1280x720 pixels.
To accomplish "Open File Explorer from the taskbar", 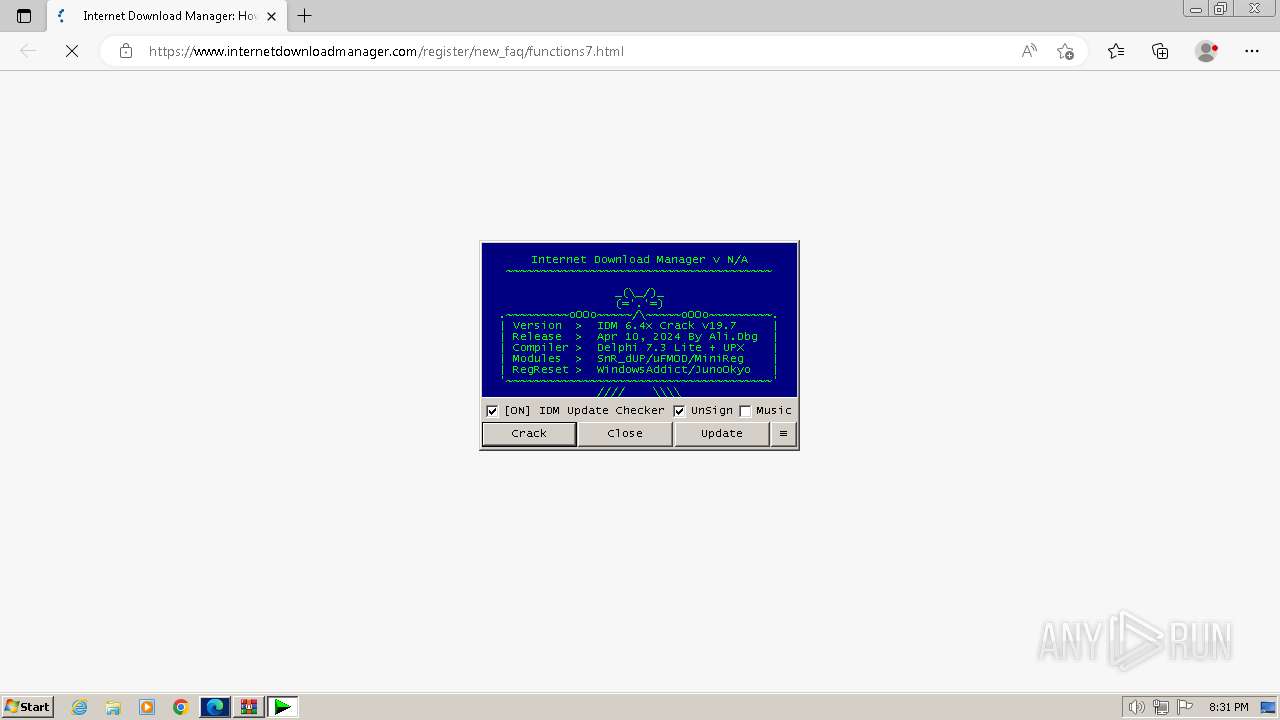I will pyautogui.click(x=113, y=707).
